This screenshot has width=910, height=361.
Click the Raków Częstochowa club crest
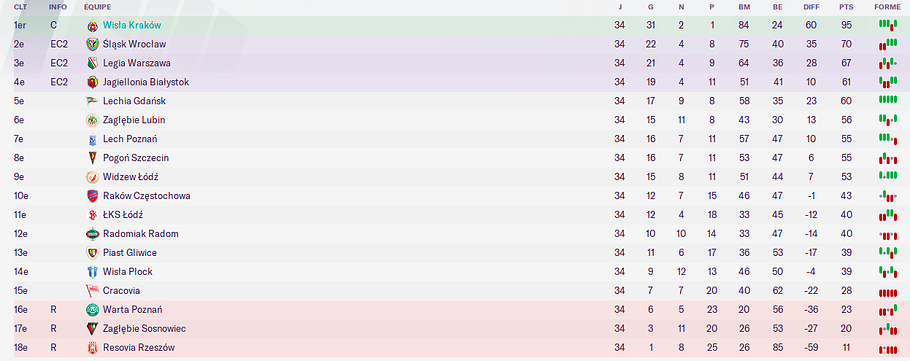[x=92, y=196]
